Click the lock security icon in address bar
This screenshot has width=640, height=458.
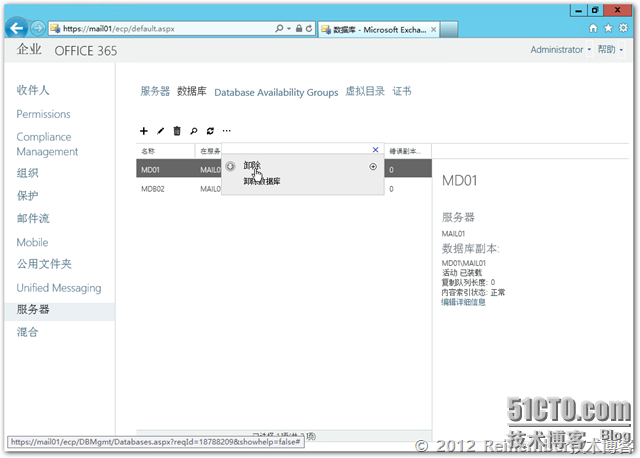coord(299,28)
